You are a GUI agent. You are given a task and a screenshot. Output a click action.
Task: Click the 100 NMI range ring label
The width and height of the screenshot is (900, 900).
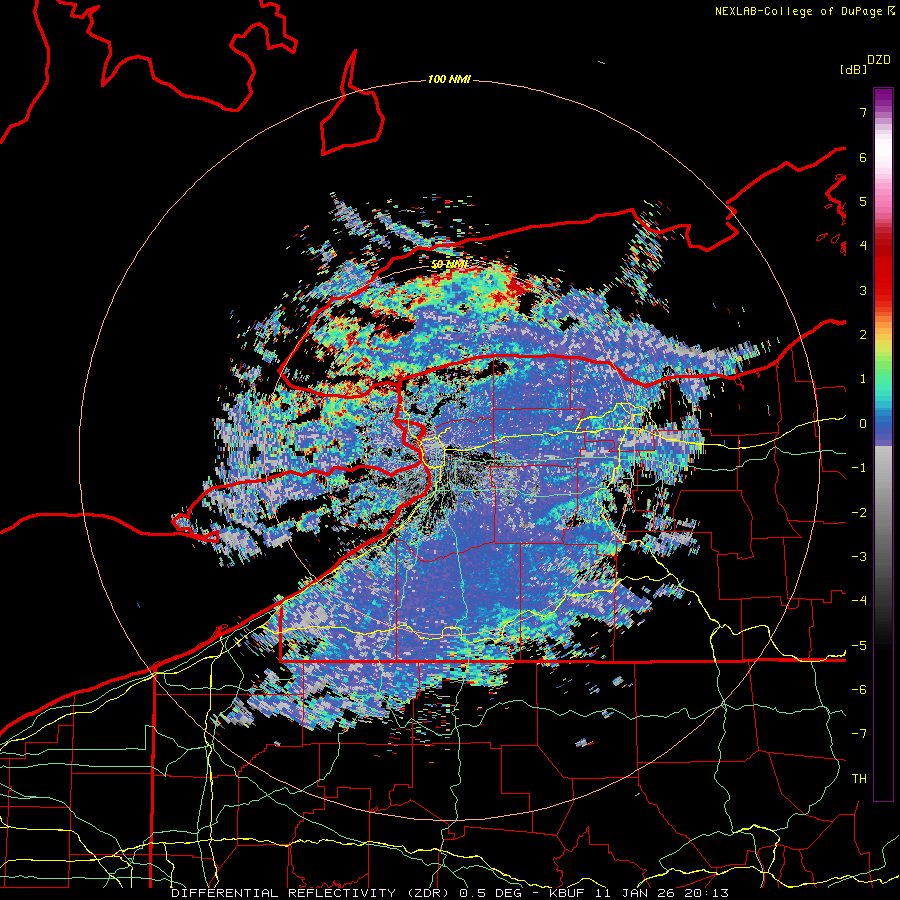[x=449, y=79]
